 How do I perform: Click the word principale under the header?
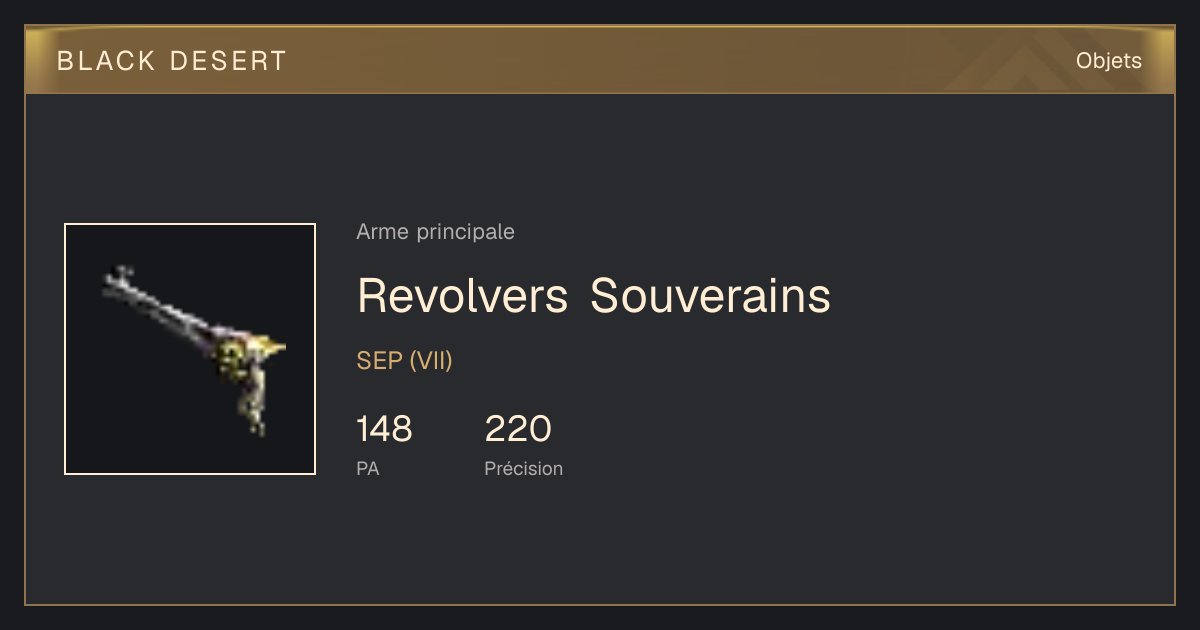(x=465, y=233)
